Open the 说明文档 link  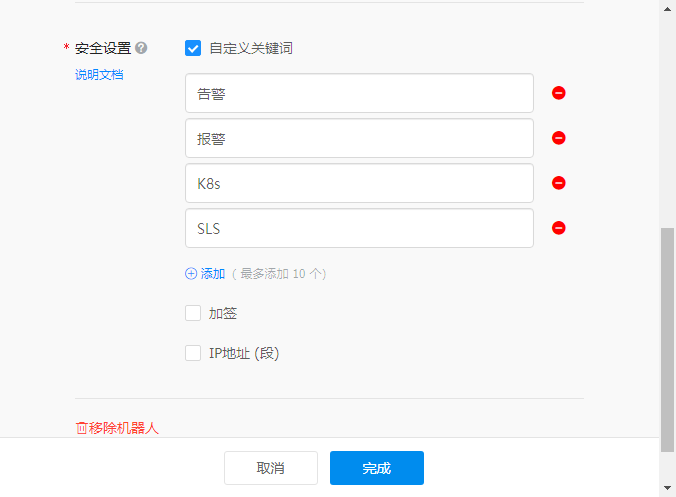[99, 74]
